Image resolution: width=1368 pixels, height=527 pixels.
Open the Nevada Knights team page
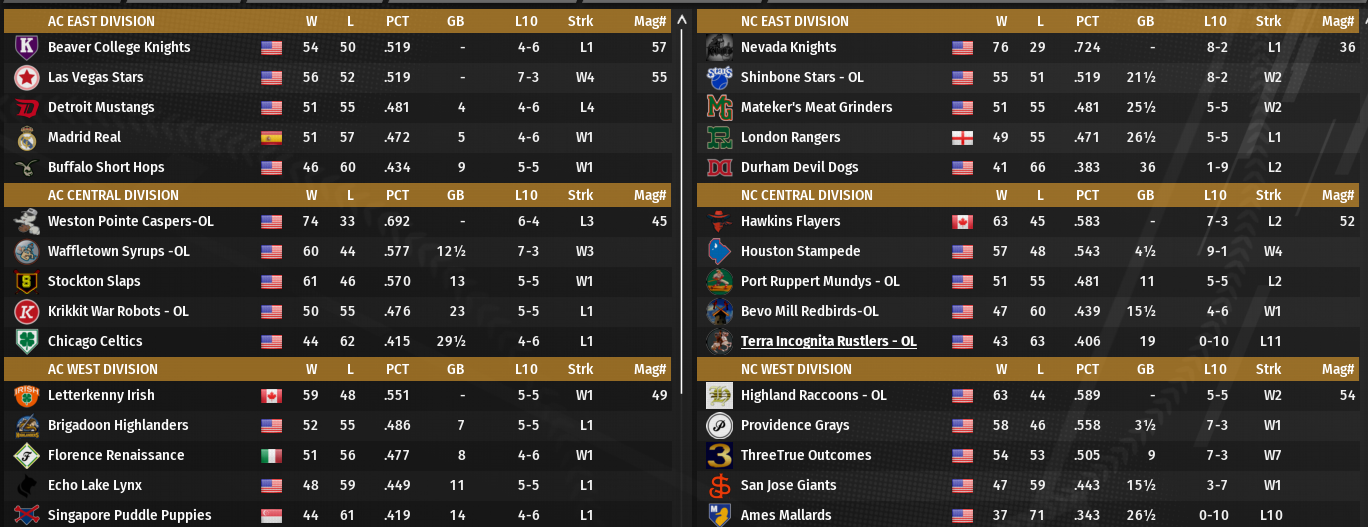[789, 47]
